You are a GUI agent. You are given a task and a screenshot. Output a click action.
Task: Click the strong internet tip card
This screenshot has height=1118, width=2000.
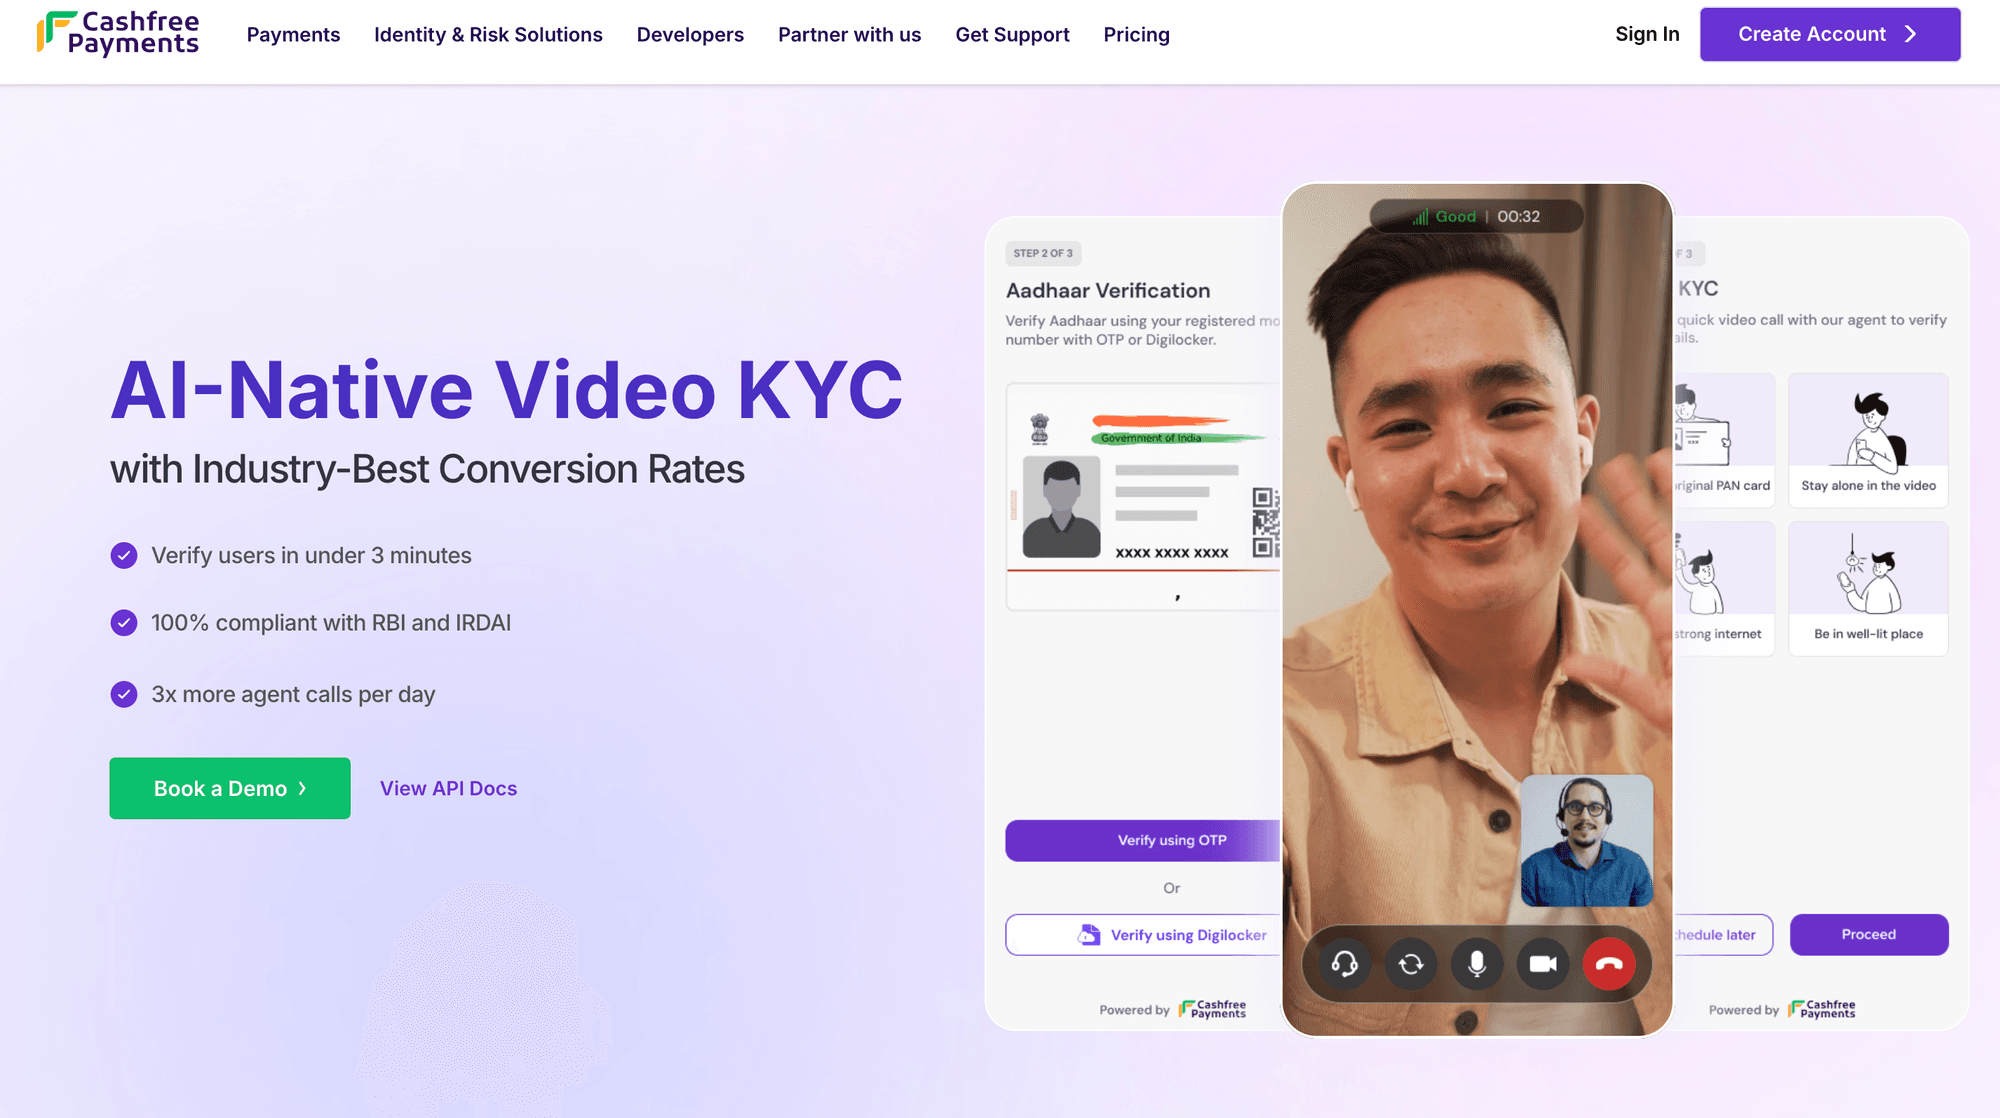pos(1724,588)
